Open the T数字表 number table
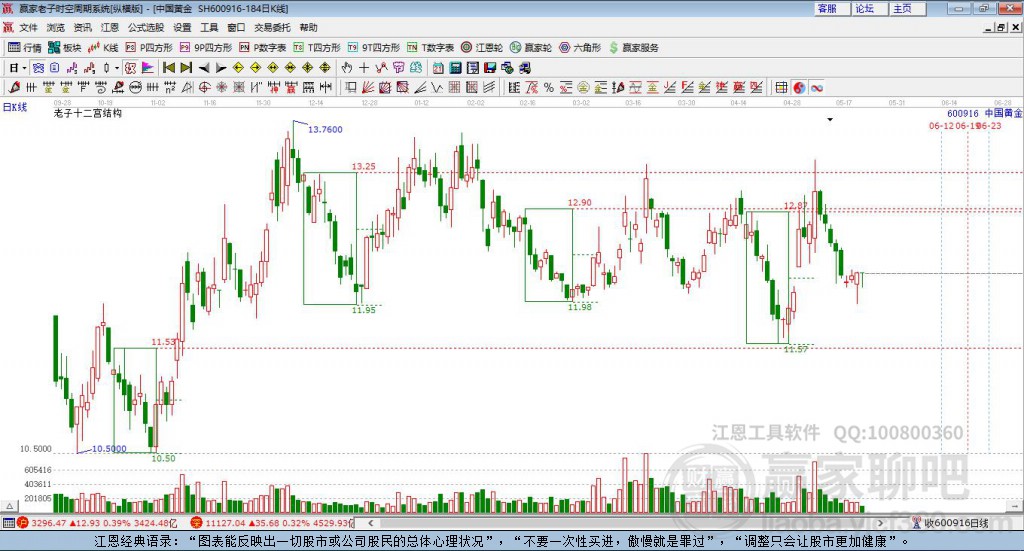The image size is (1024, 551). pos(430,48)
